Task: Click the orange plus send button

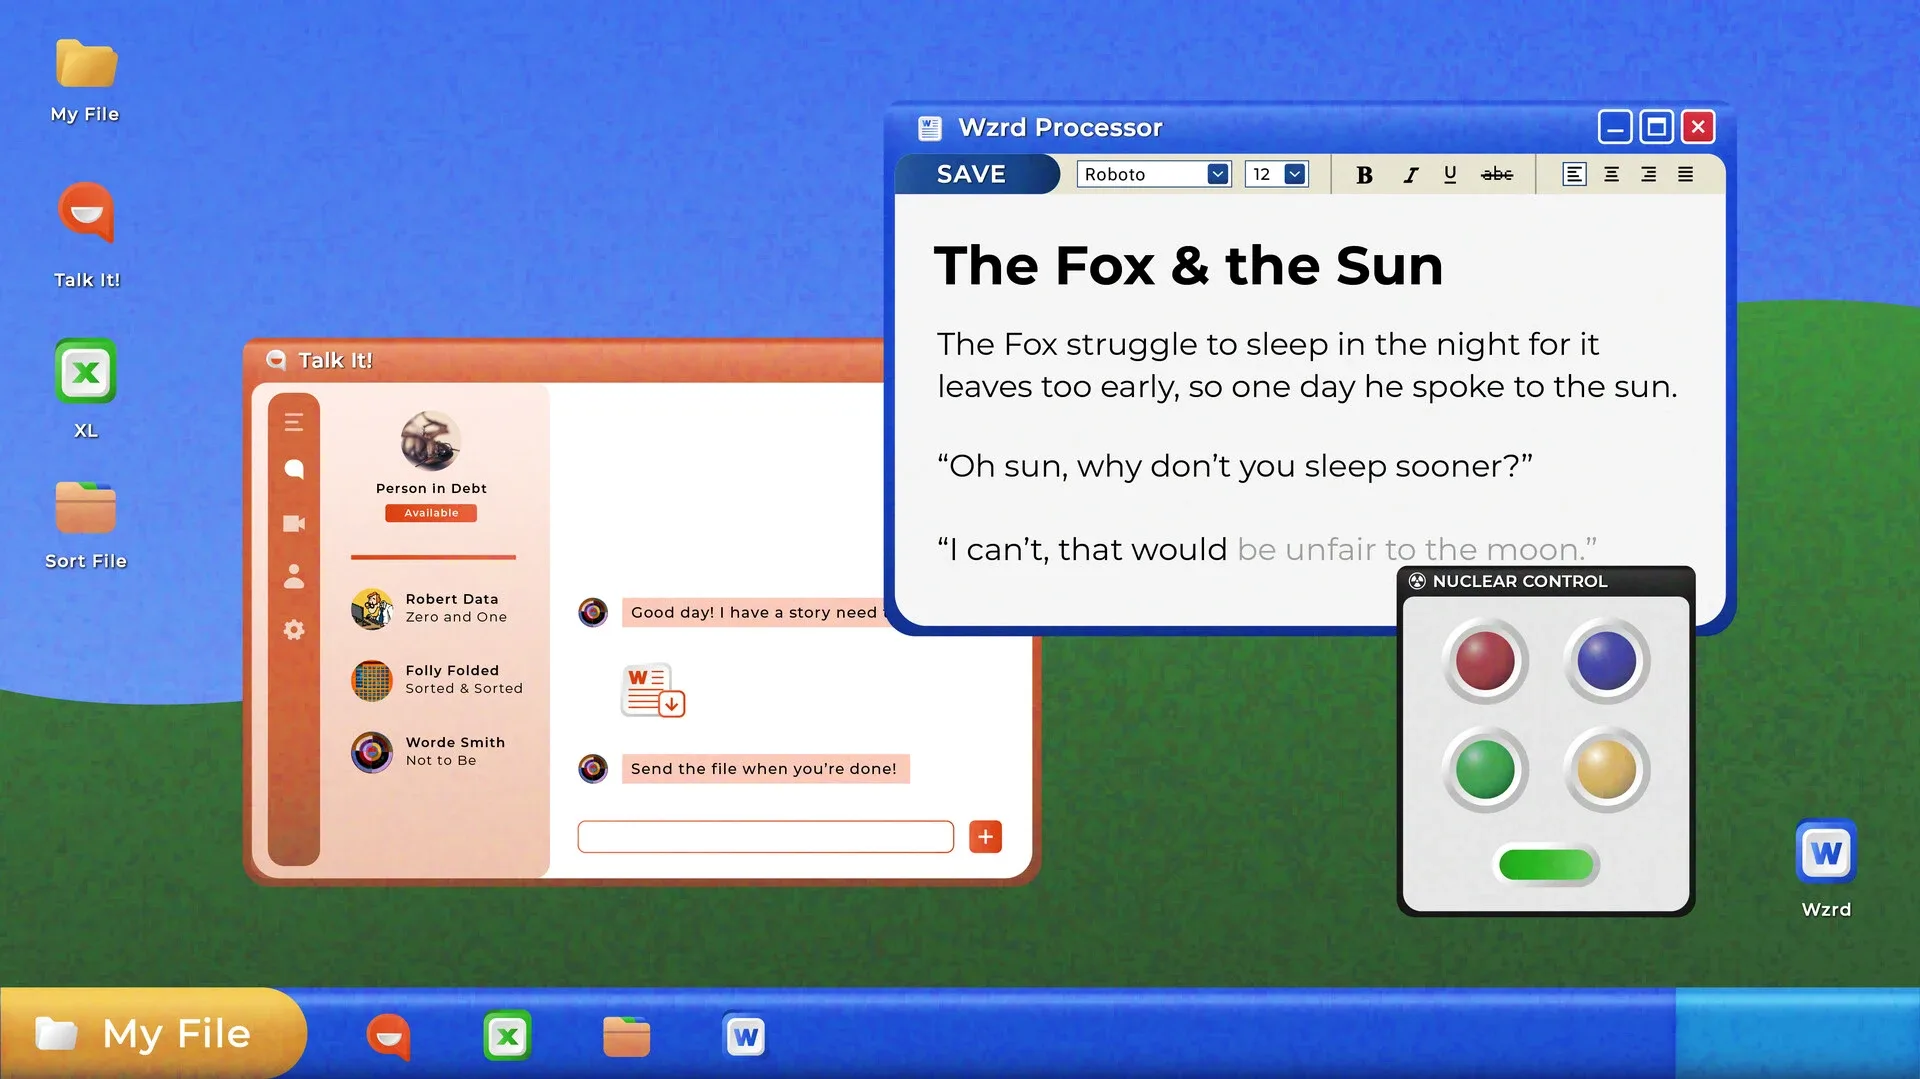Action: pos(985,837)
